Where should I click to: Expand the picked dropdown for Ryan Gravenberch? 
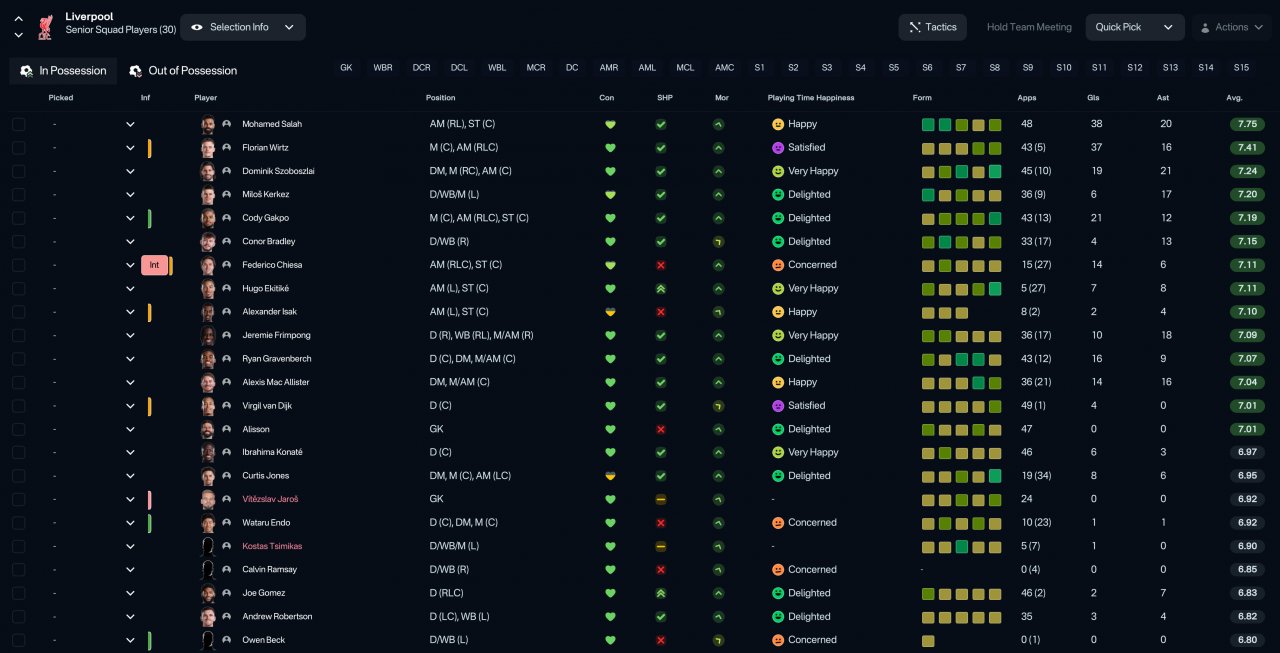tap(130, 359)
